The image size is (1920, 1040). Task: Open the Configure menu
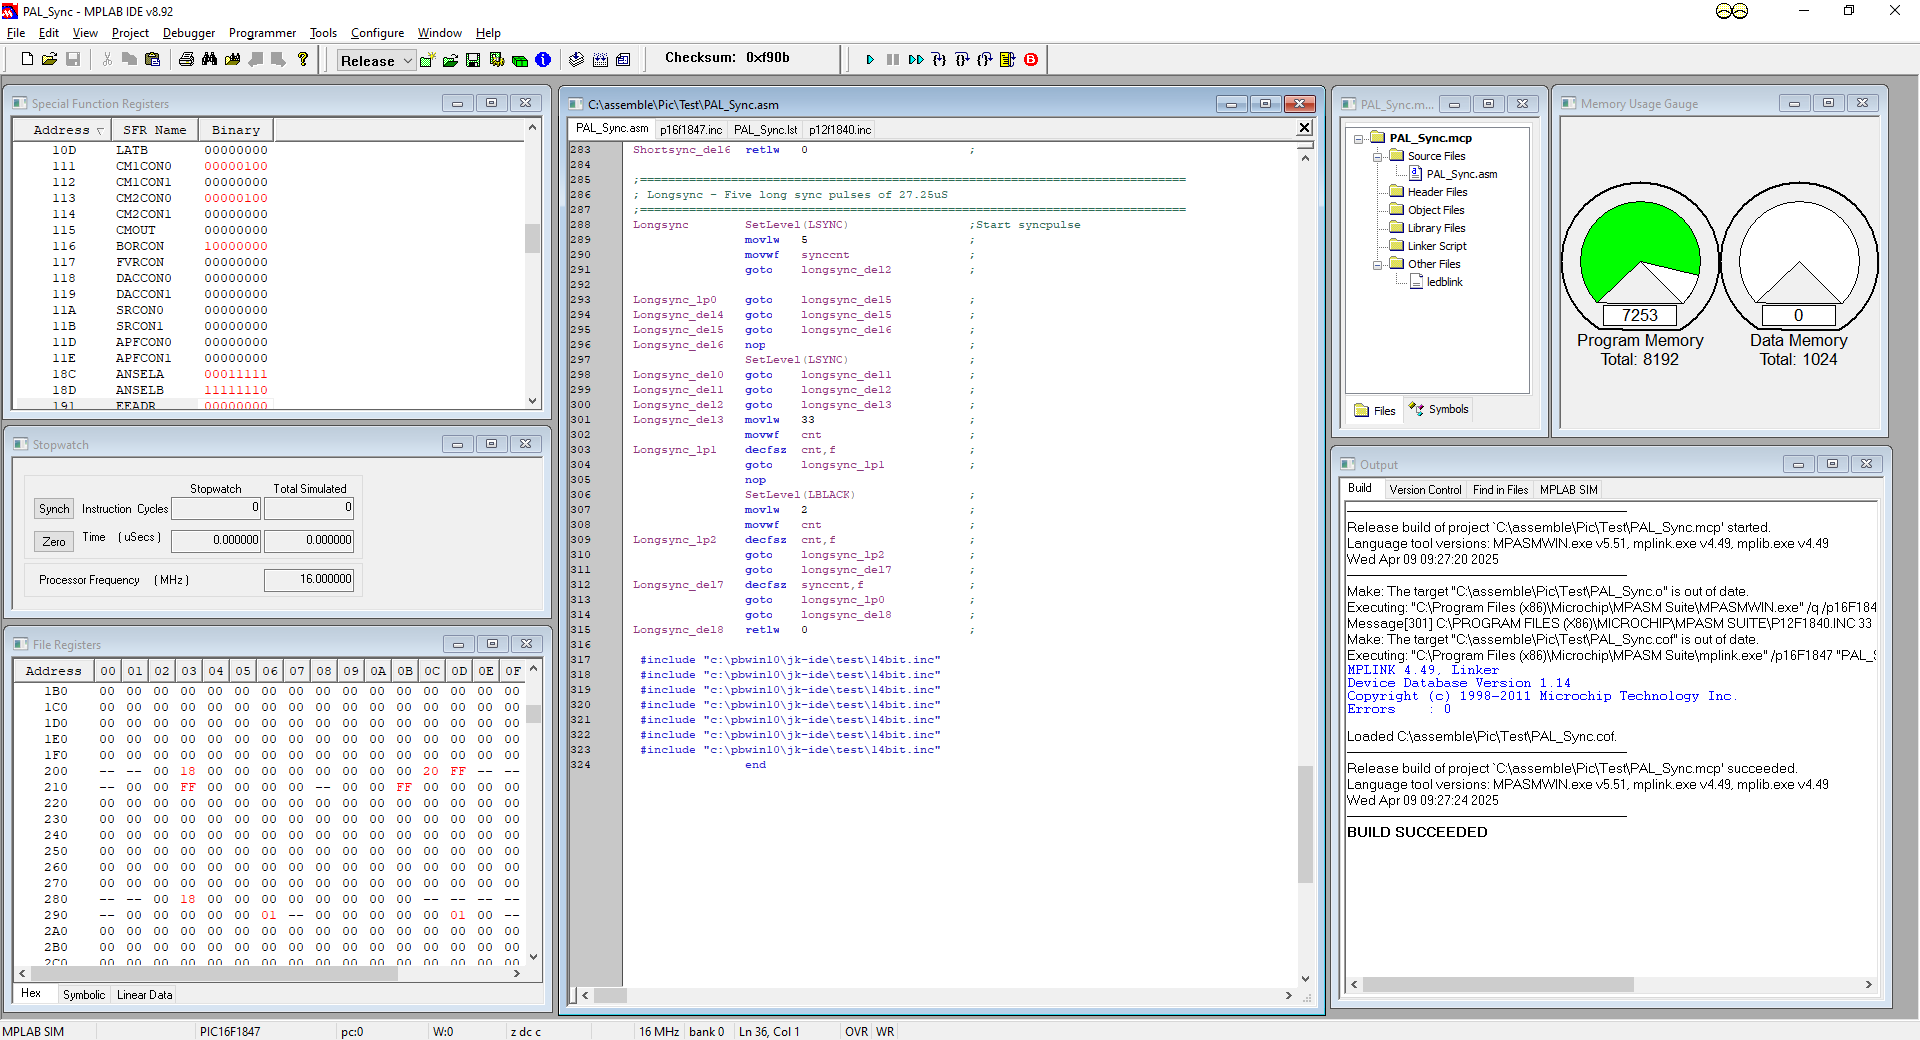tap(377, 33)
